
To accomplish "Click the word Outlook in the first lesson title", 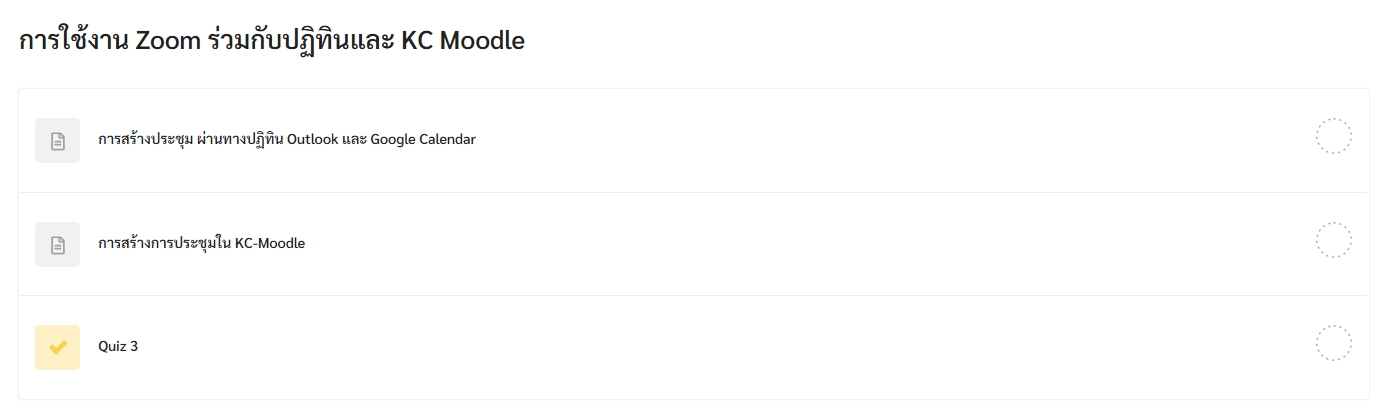I will tap(312, 140).
